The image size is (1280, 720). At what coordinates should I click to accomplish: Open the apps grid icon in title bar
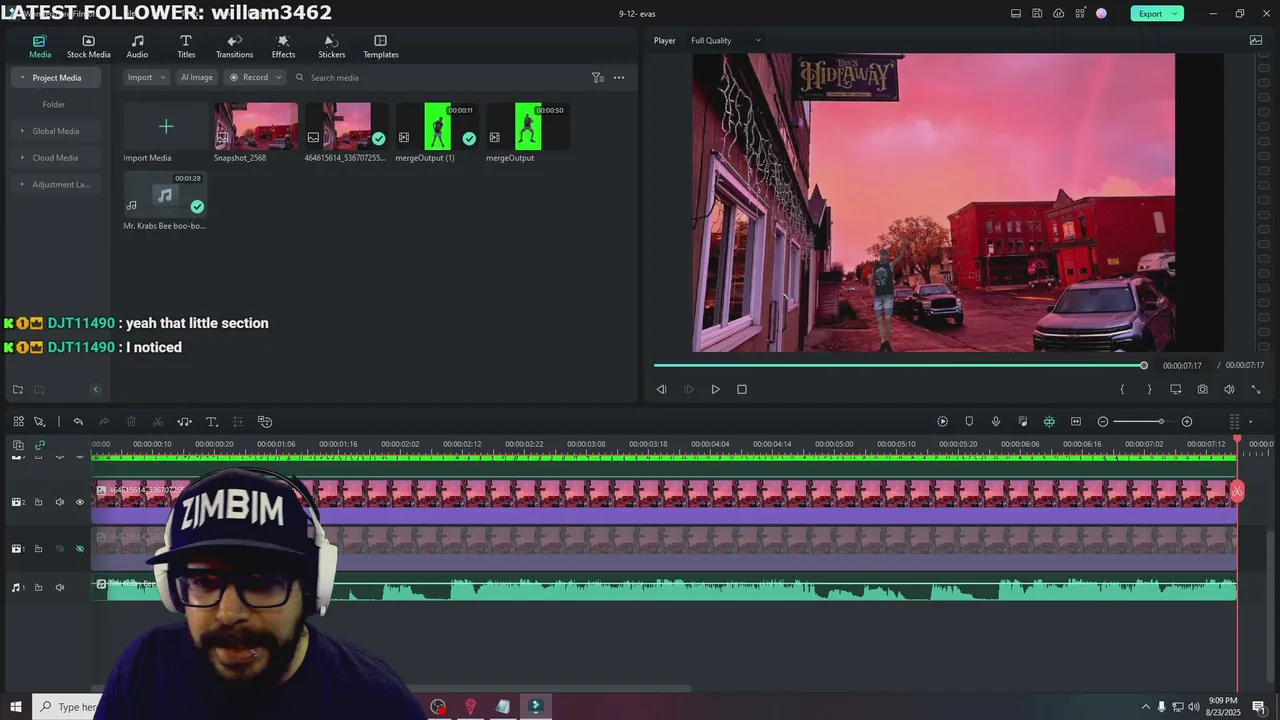(1081, 13)
